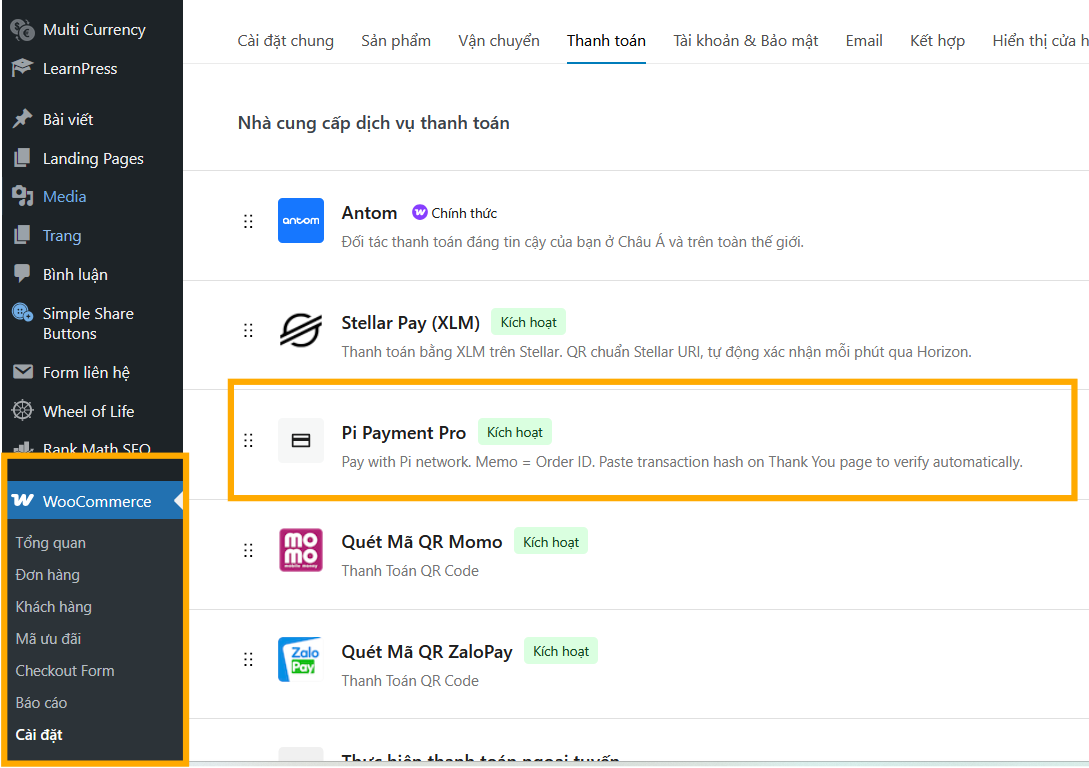Open Quét Mã QR Momo settings

click(422, 542)
